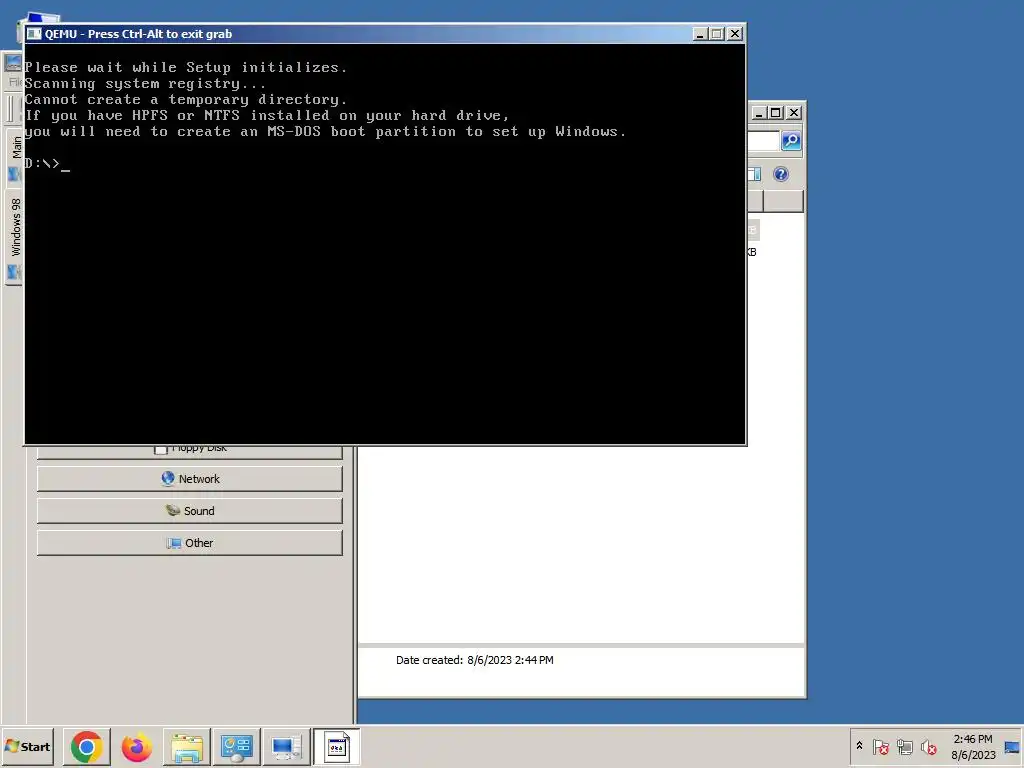The width and height of the screenshot is (1024, 768).
Task: Minimize the Explorer window behind QEMU
Action: [758, 113]
